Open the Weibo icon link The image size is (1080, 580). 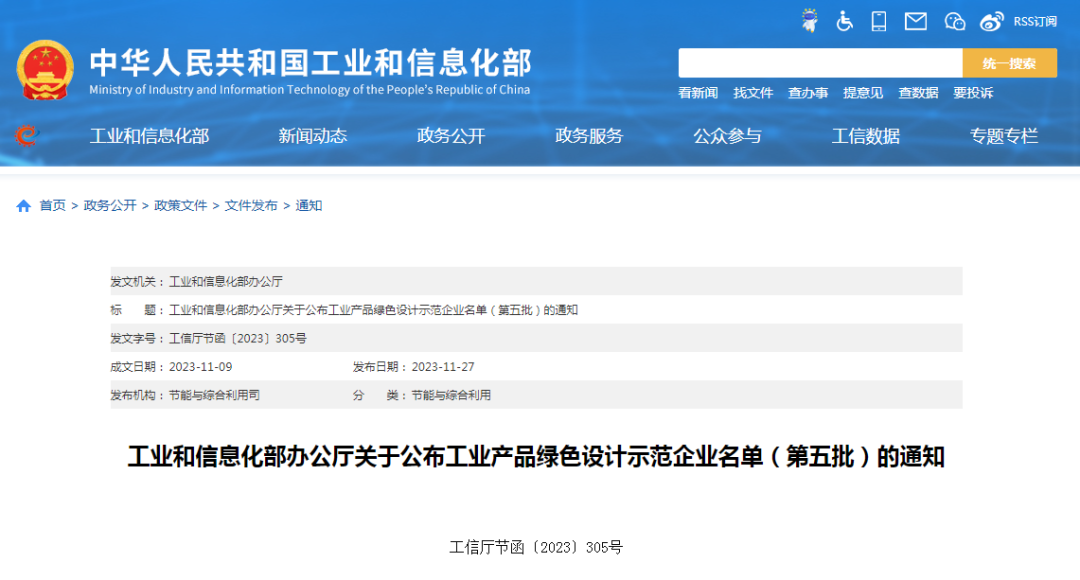(991, 21)
